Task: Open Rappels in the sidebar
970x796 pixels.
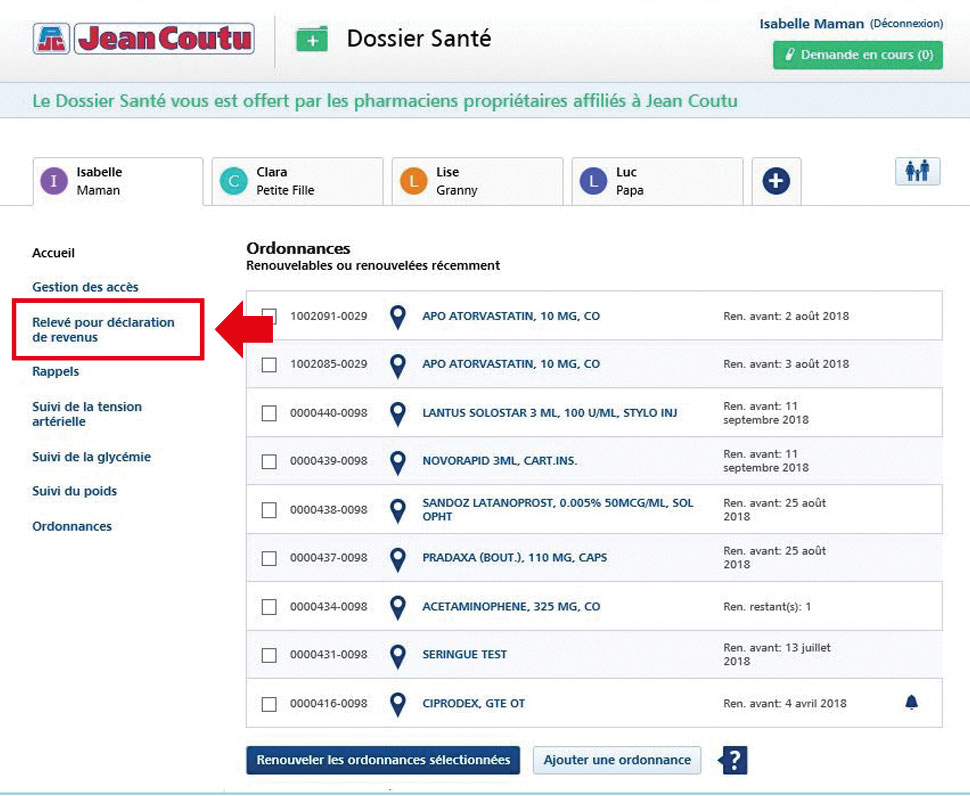Action: click(56, 372)
